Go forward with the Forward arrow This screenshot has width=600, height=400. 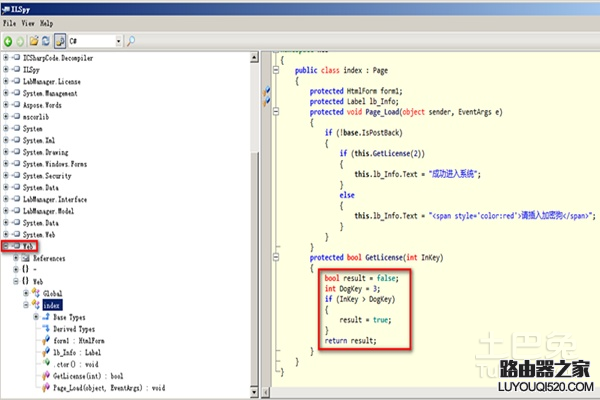click(20, 41)
